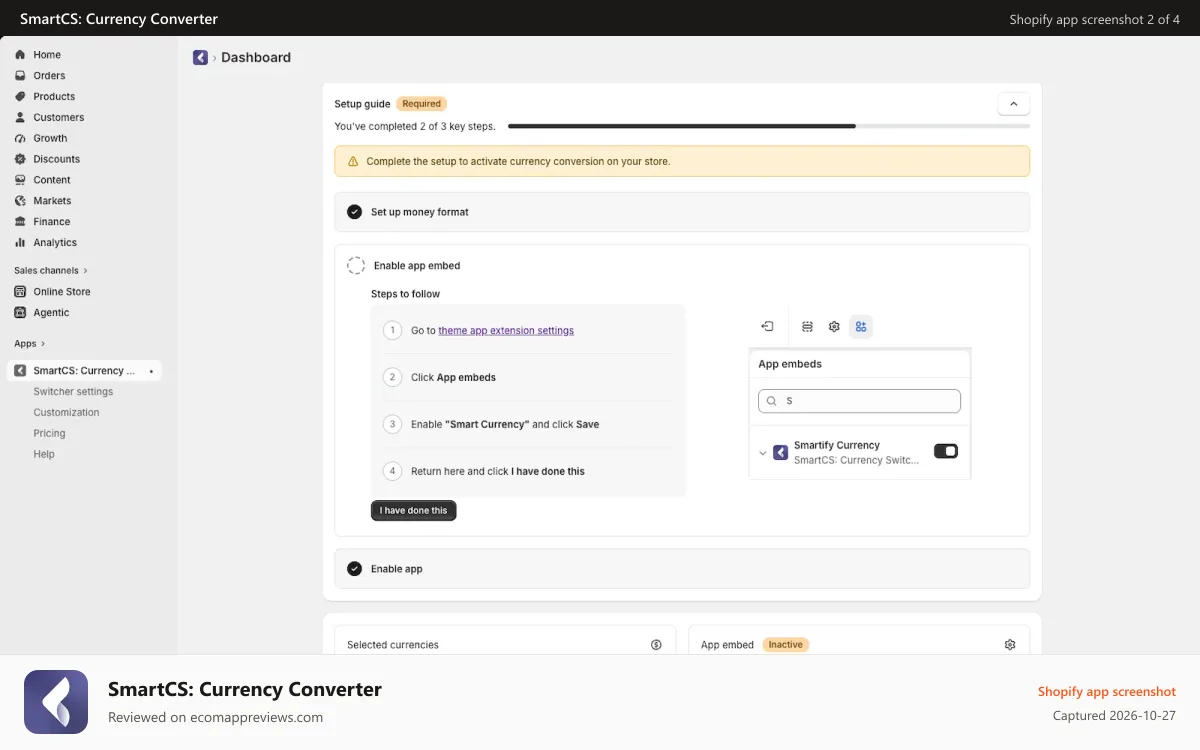This screenshot has height=750, width=1200.
Task: Click SmartCS app icon in sidebar
Action: 20,371
